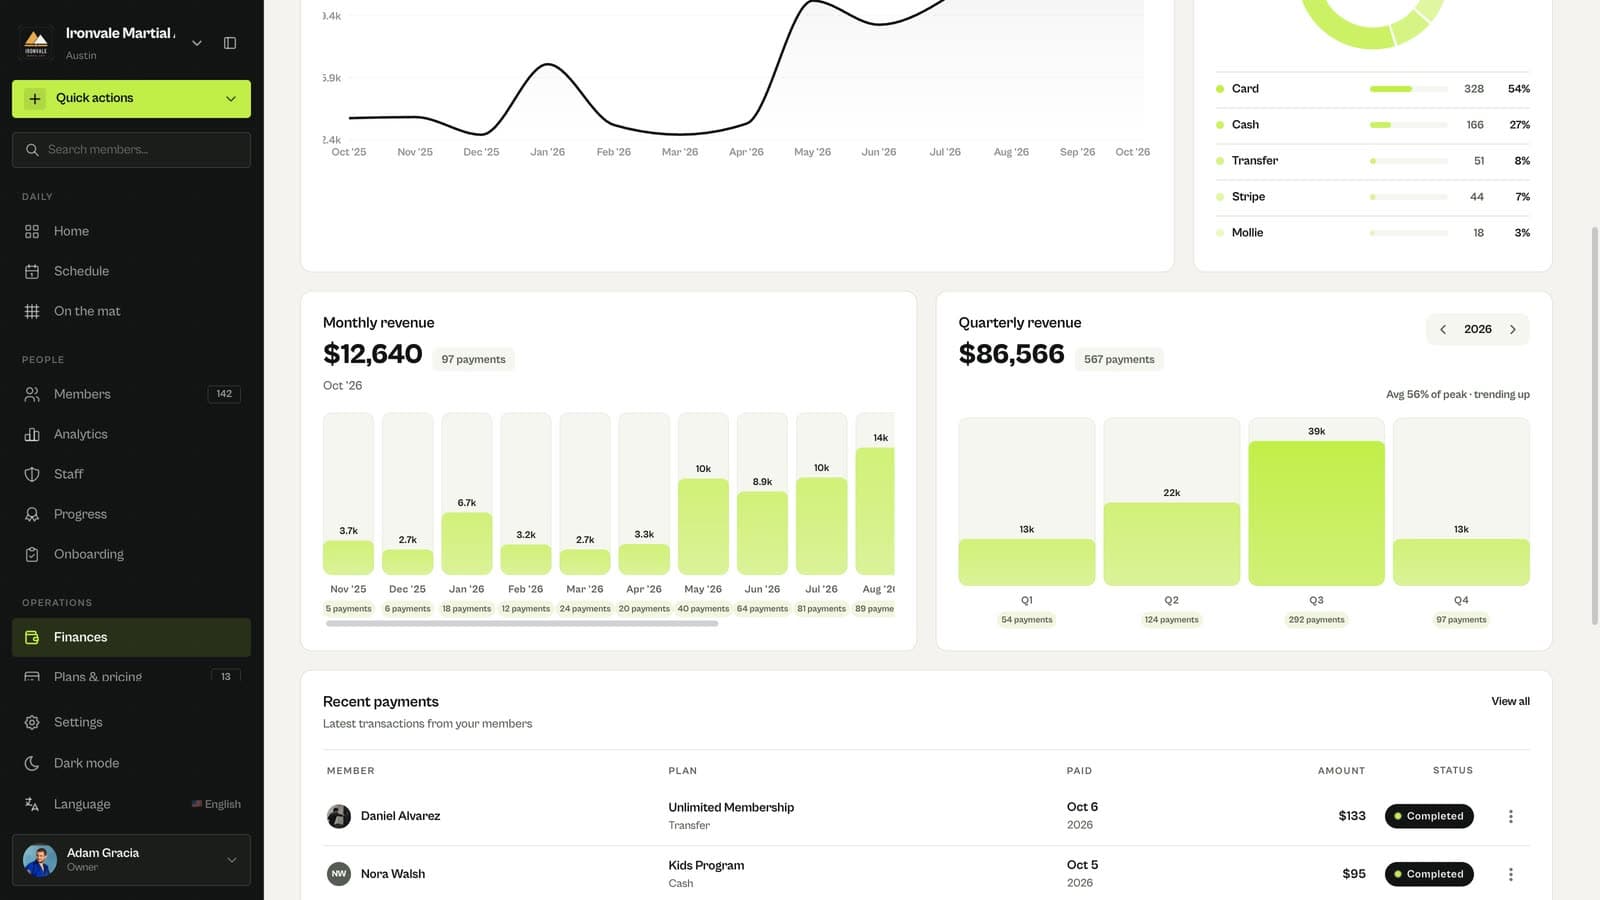Screen dimensions: 1600x900
Task: Click the 567 payments badge
Action: (1119, 360)
